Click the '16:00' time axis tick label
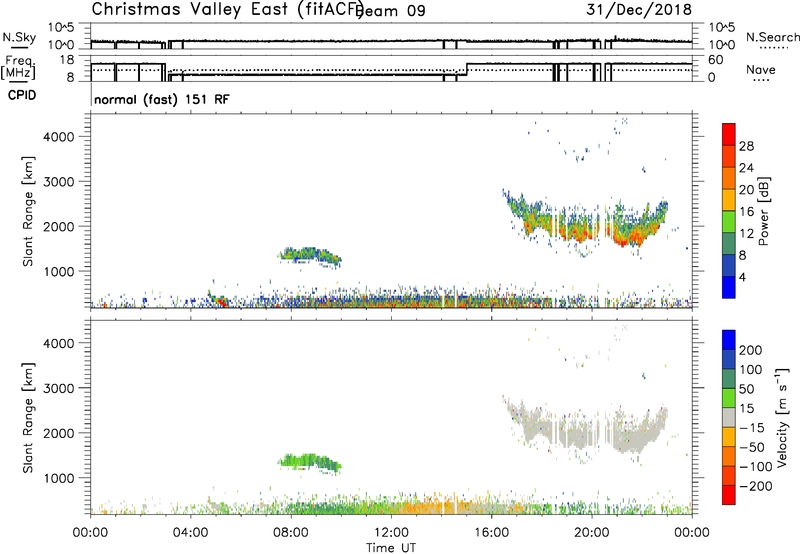 click(491, 533)
